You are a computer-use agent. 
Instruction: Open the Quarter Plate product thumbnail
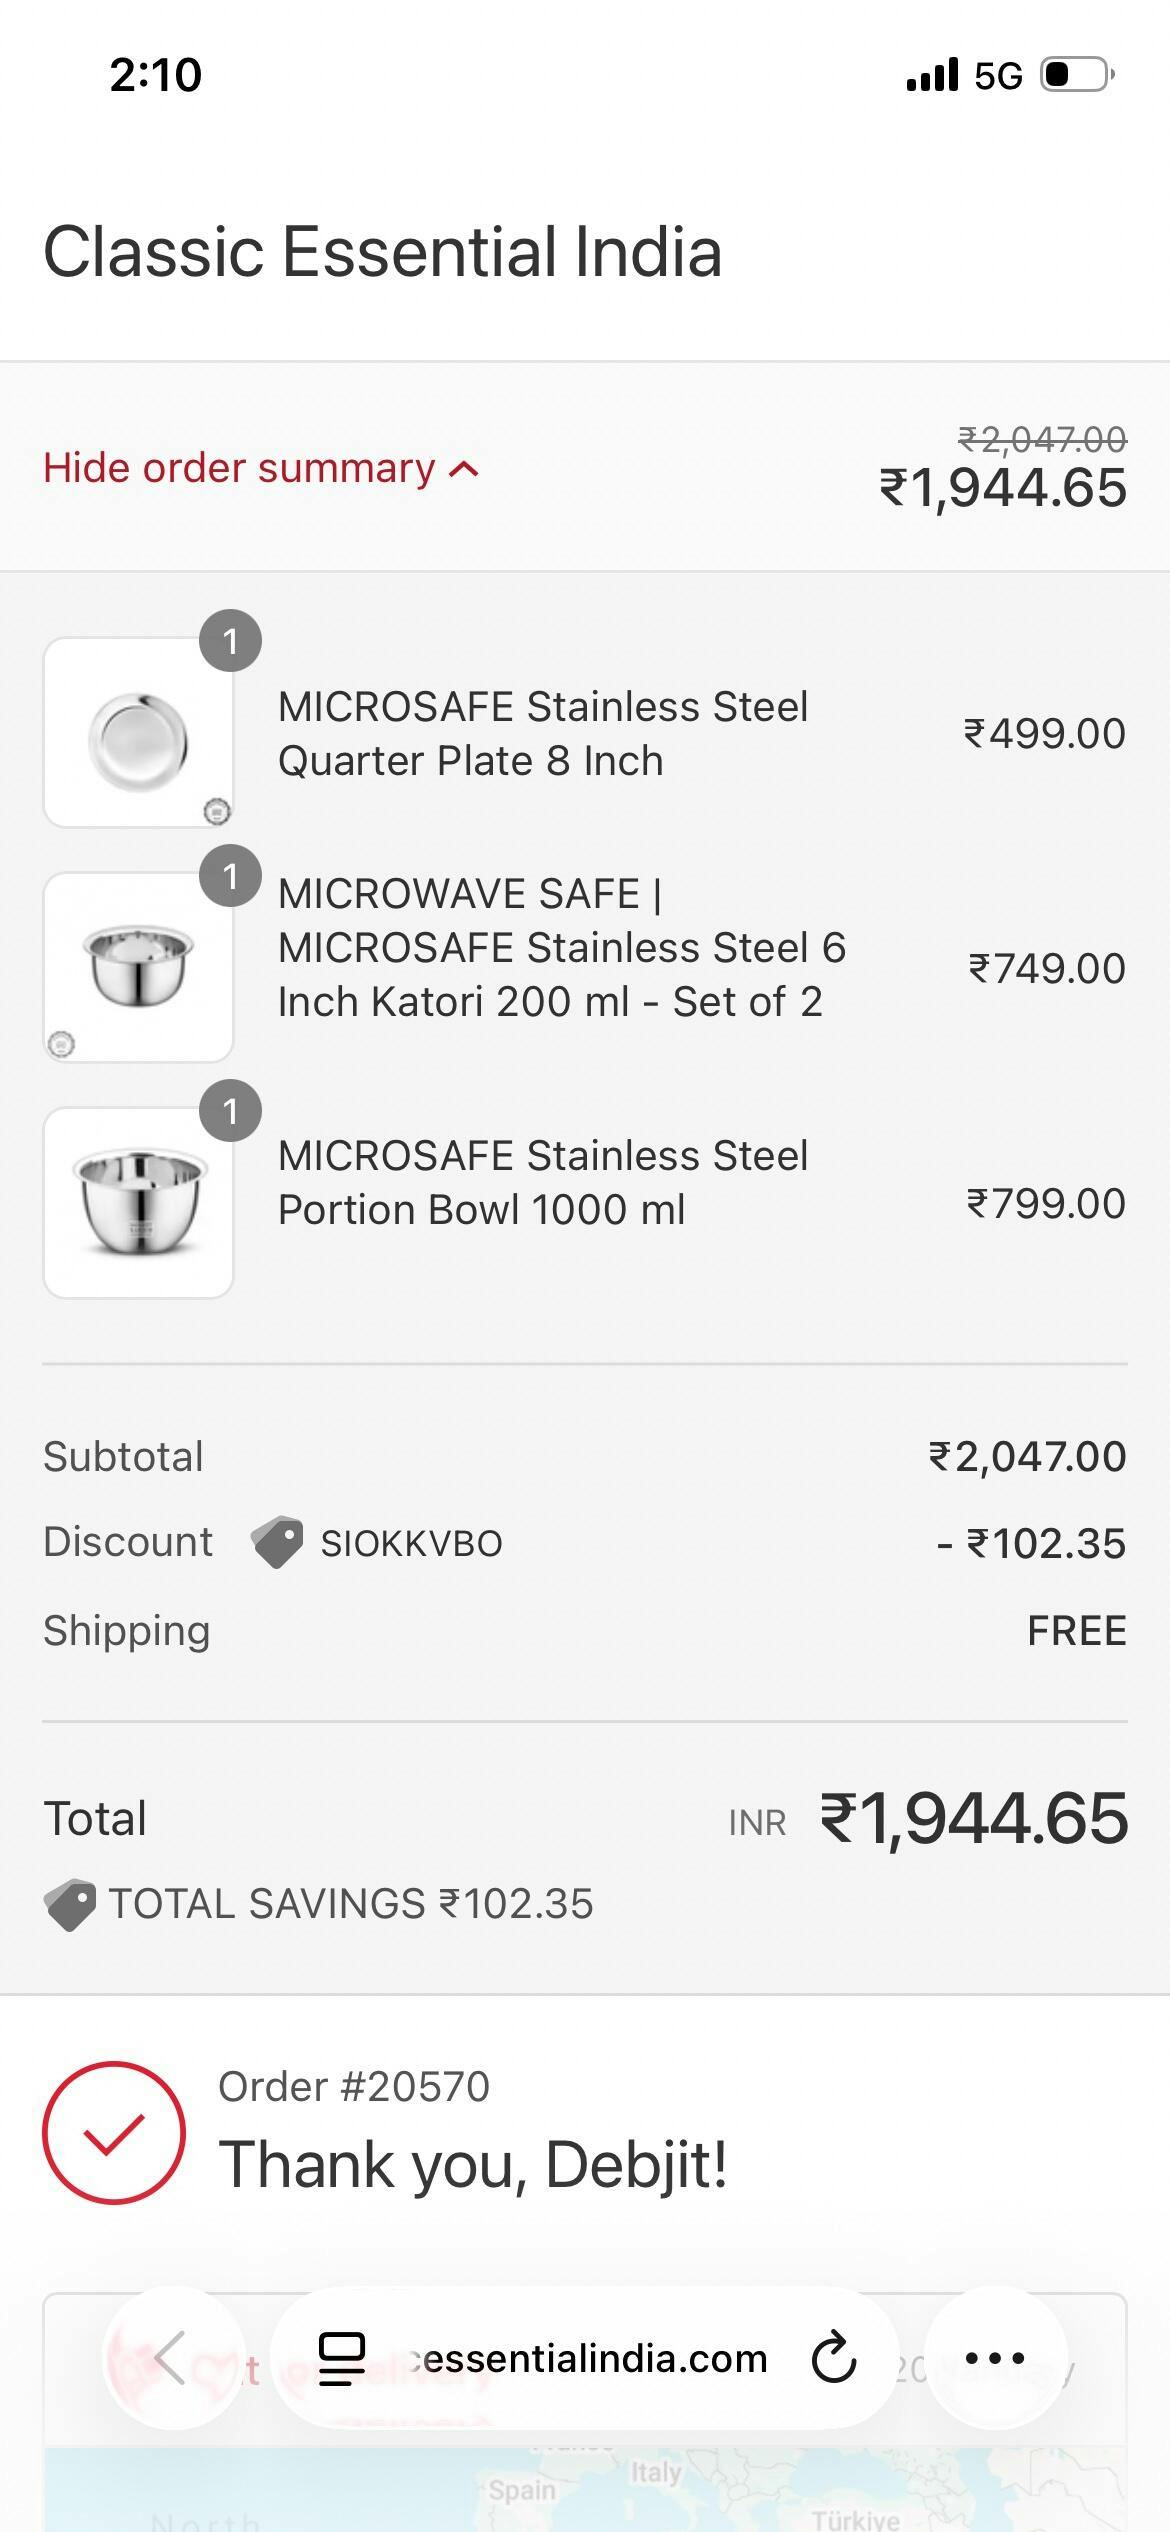[138, 733]
